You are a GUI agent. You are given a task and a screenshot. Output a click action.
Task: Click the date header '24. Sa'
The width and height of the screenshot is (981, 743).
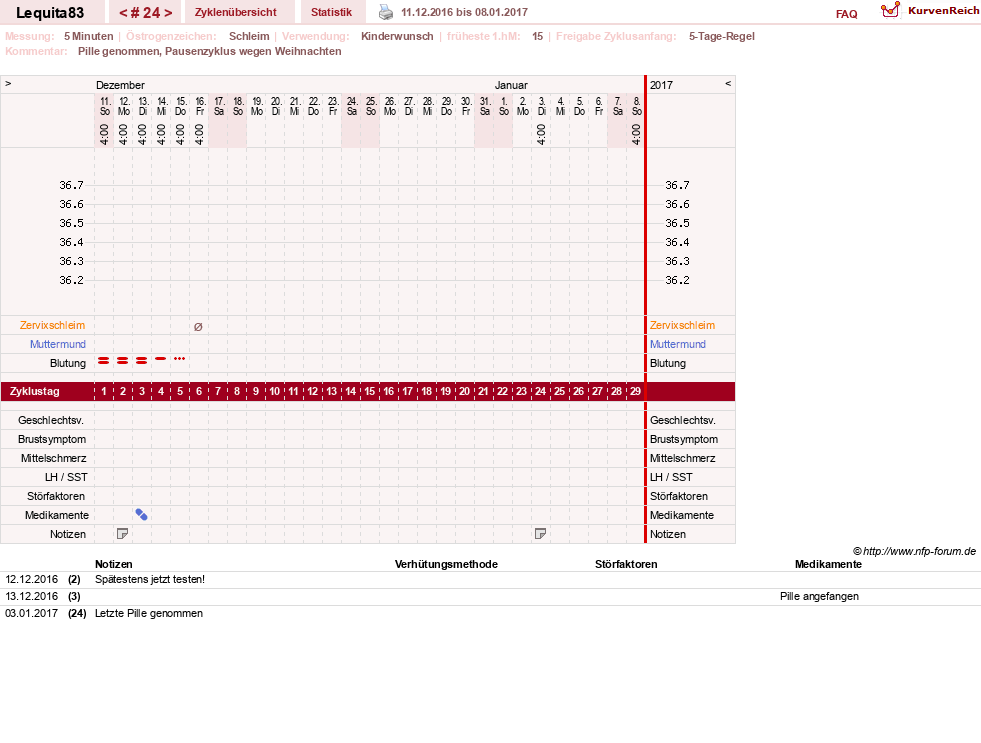click(x=352, y=106)
